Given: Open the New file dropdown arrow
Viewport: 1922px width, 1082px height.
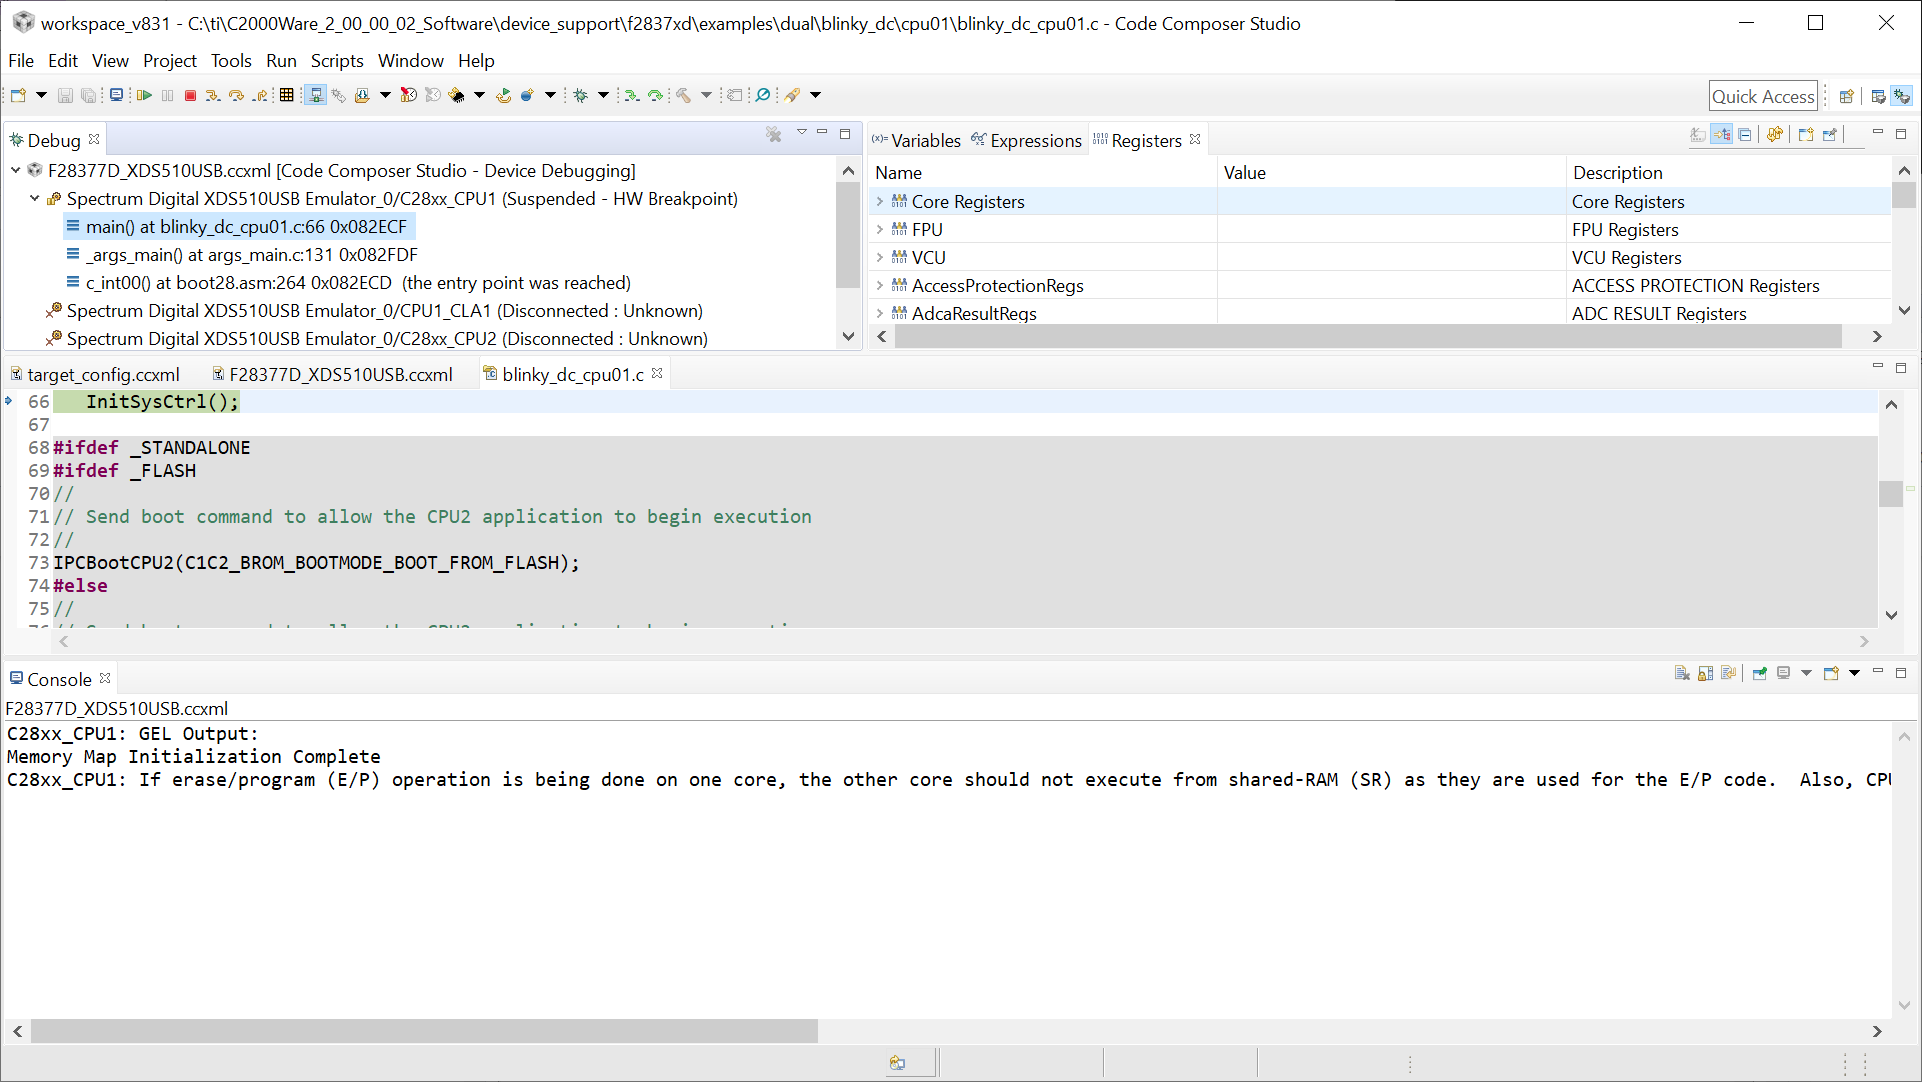Looking at the screenshot, I should click(x=41, y=95).
